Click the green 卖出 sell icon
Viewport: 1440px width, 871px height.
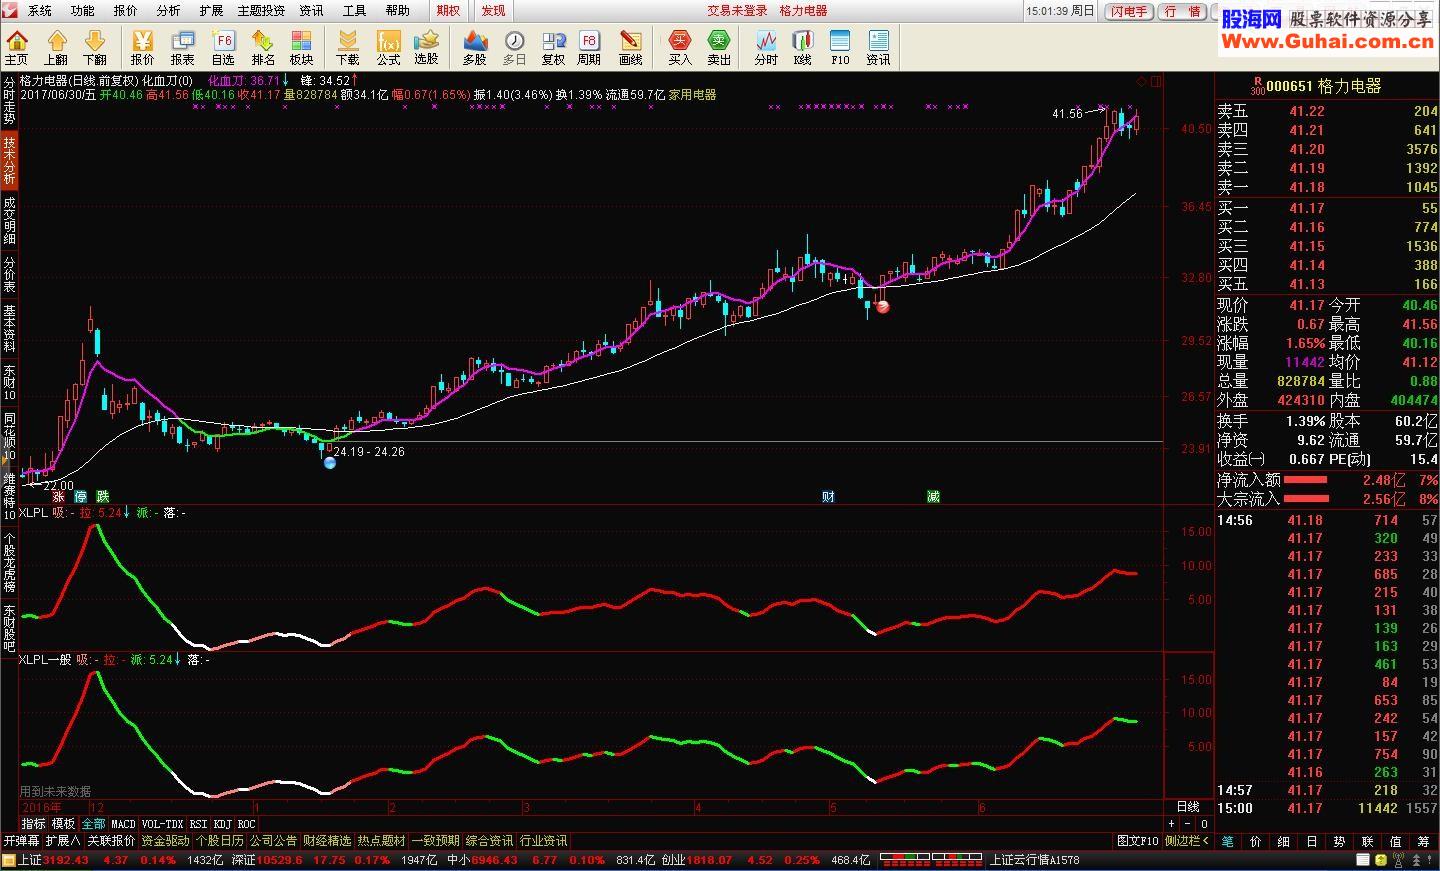[x=719, y=47]
